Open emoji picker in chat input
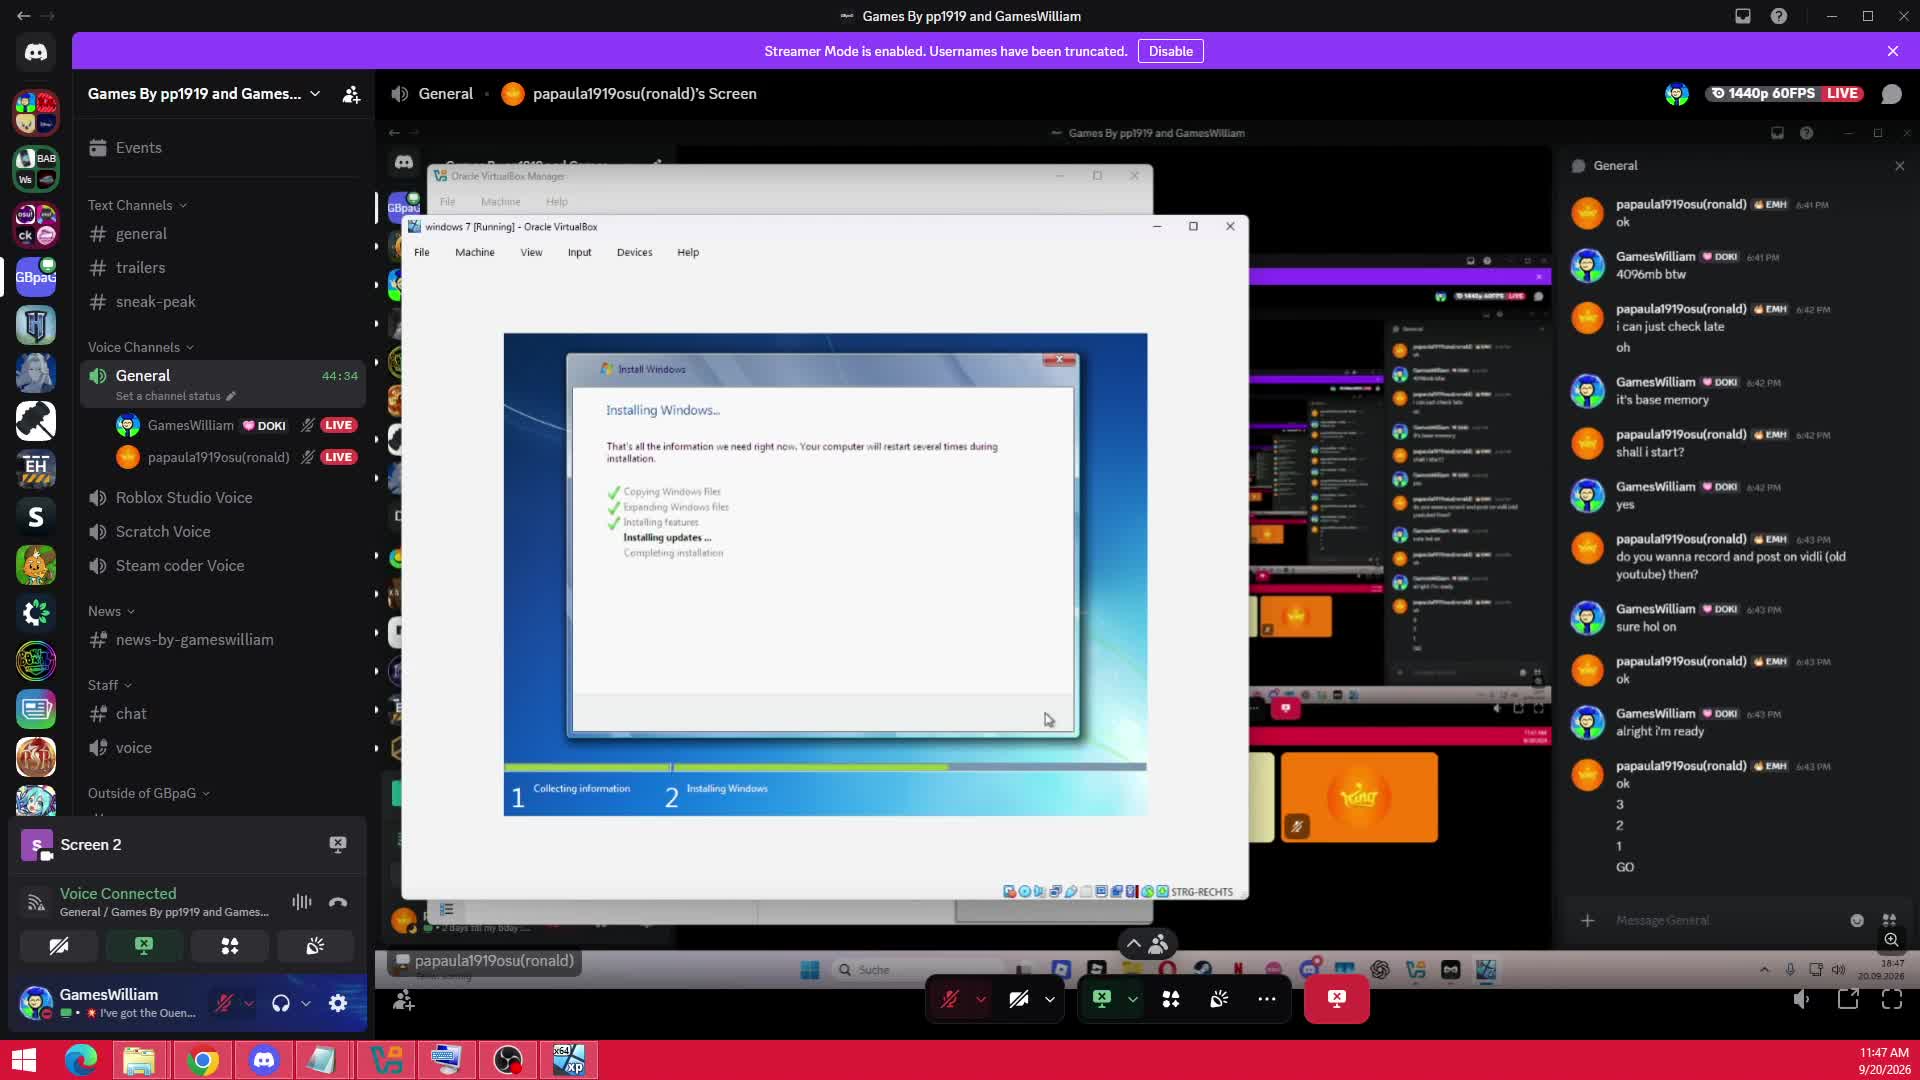 click(1857, 920)
